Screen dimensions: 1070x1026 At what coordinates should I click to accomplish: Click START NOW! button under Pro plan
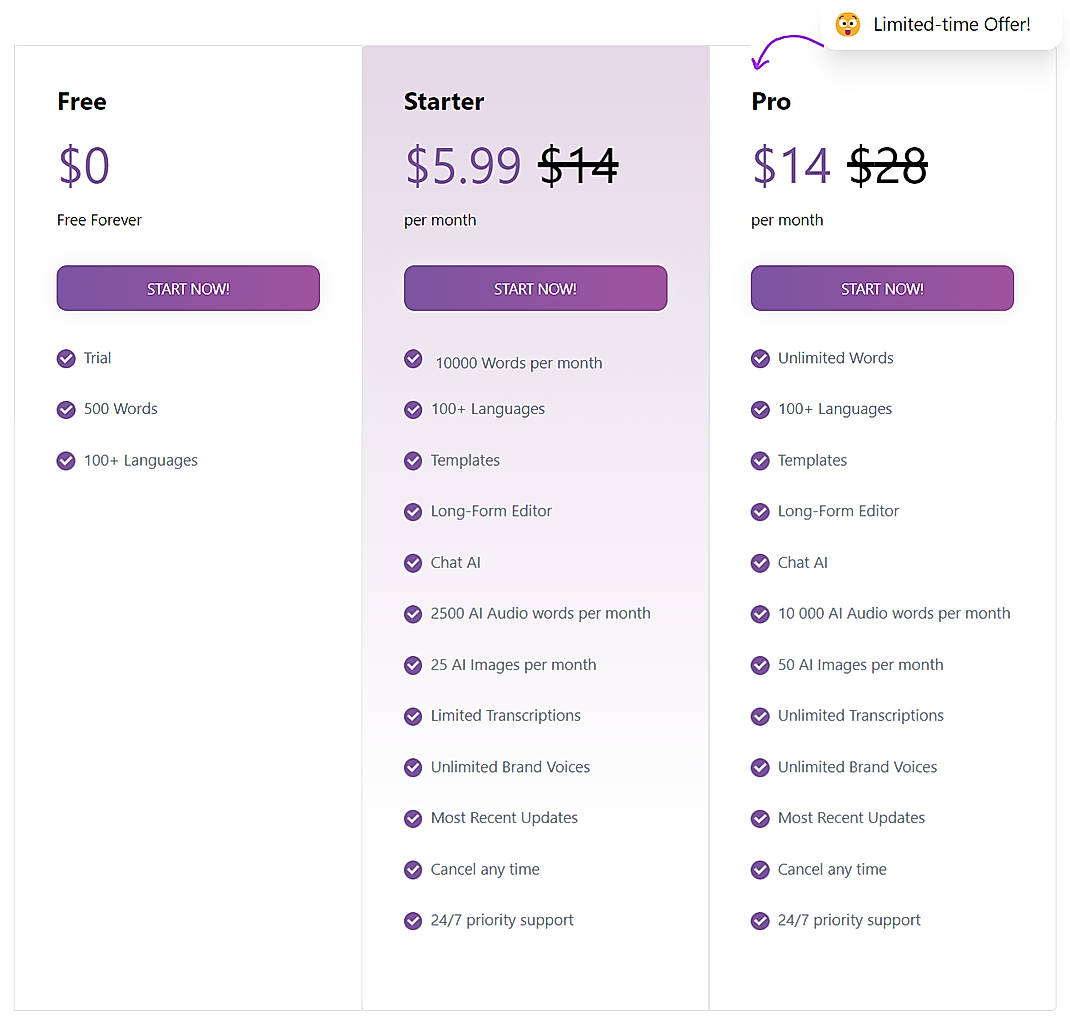[x=882, y=288]
